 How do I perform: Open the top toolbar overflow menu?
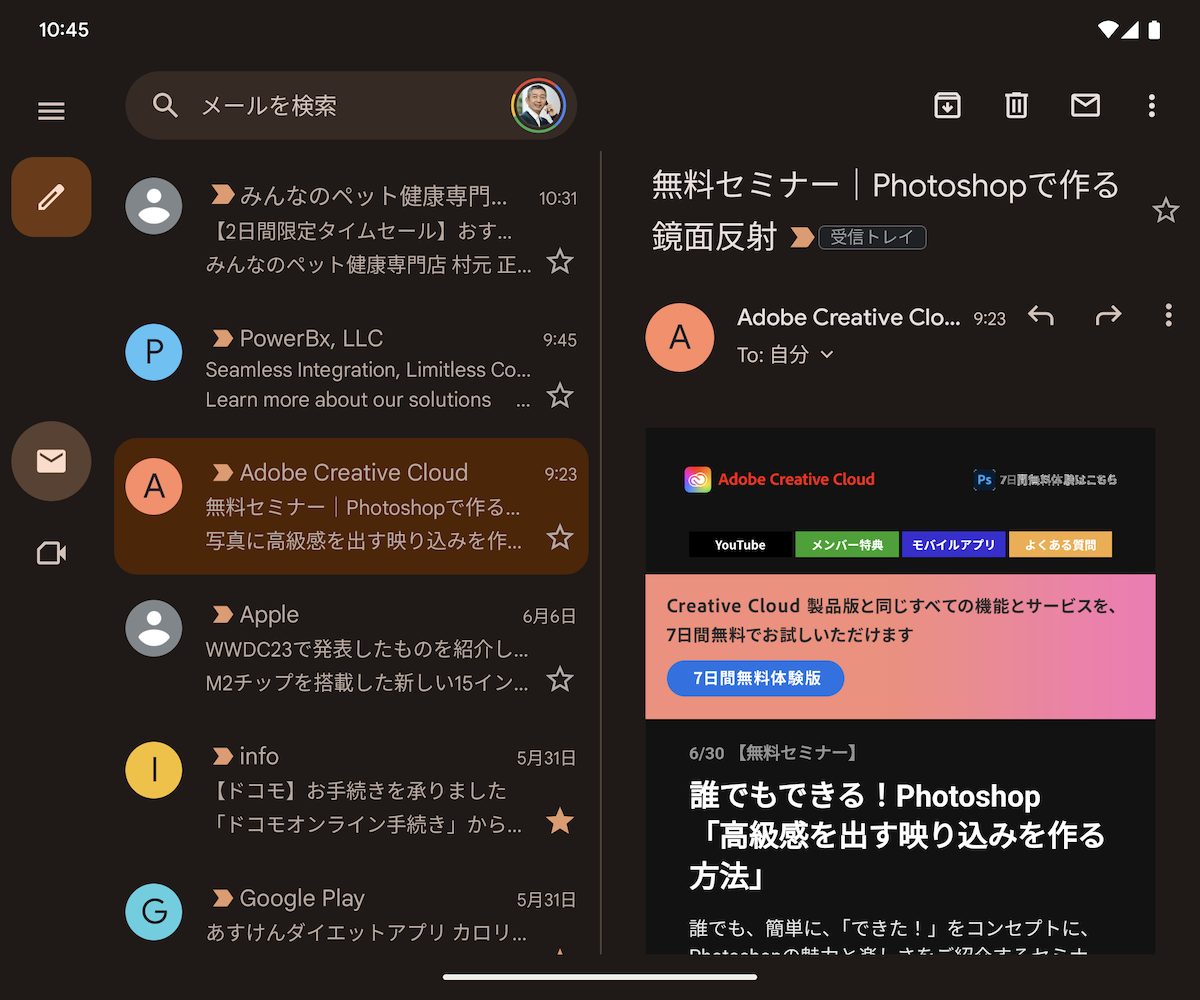tap(1152, 105)
